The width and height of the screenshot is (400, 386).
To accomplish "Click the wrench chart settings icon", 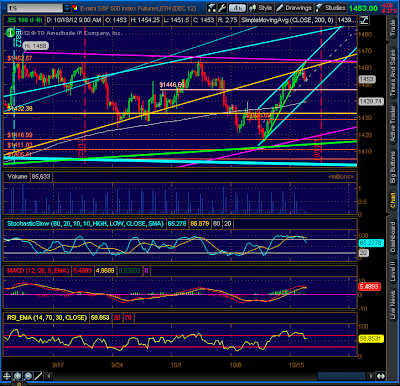I will [x=222, y=8].
